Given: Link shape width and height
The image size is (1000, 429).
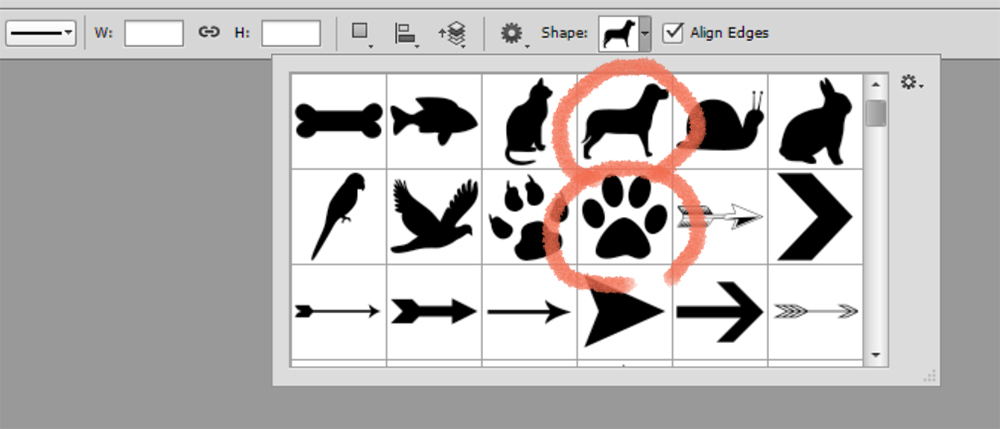Looking at the screenshot, I should (209, 33).
